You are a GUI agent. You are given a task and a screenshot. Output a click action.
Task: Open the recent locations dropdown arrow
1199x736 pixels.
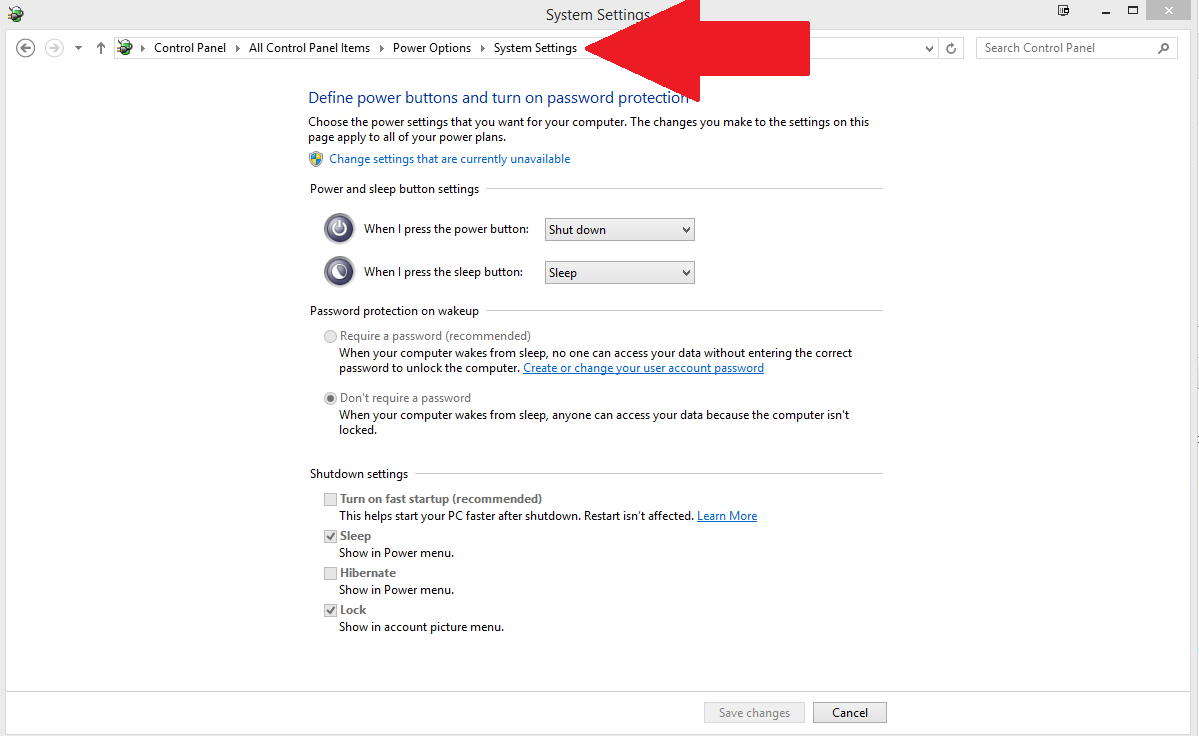[x=78, y=48]
